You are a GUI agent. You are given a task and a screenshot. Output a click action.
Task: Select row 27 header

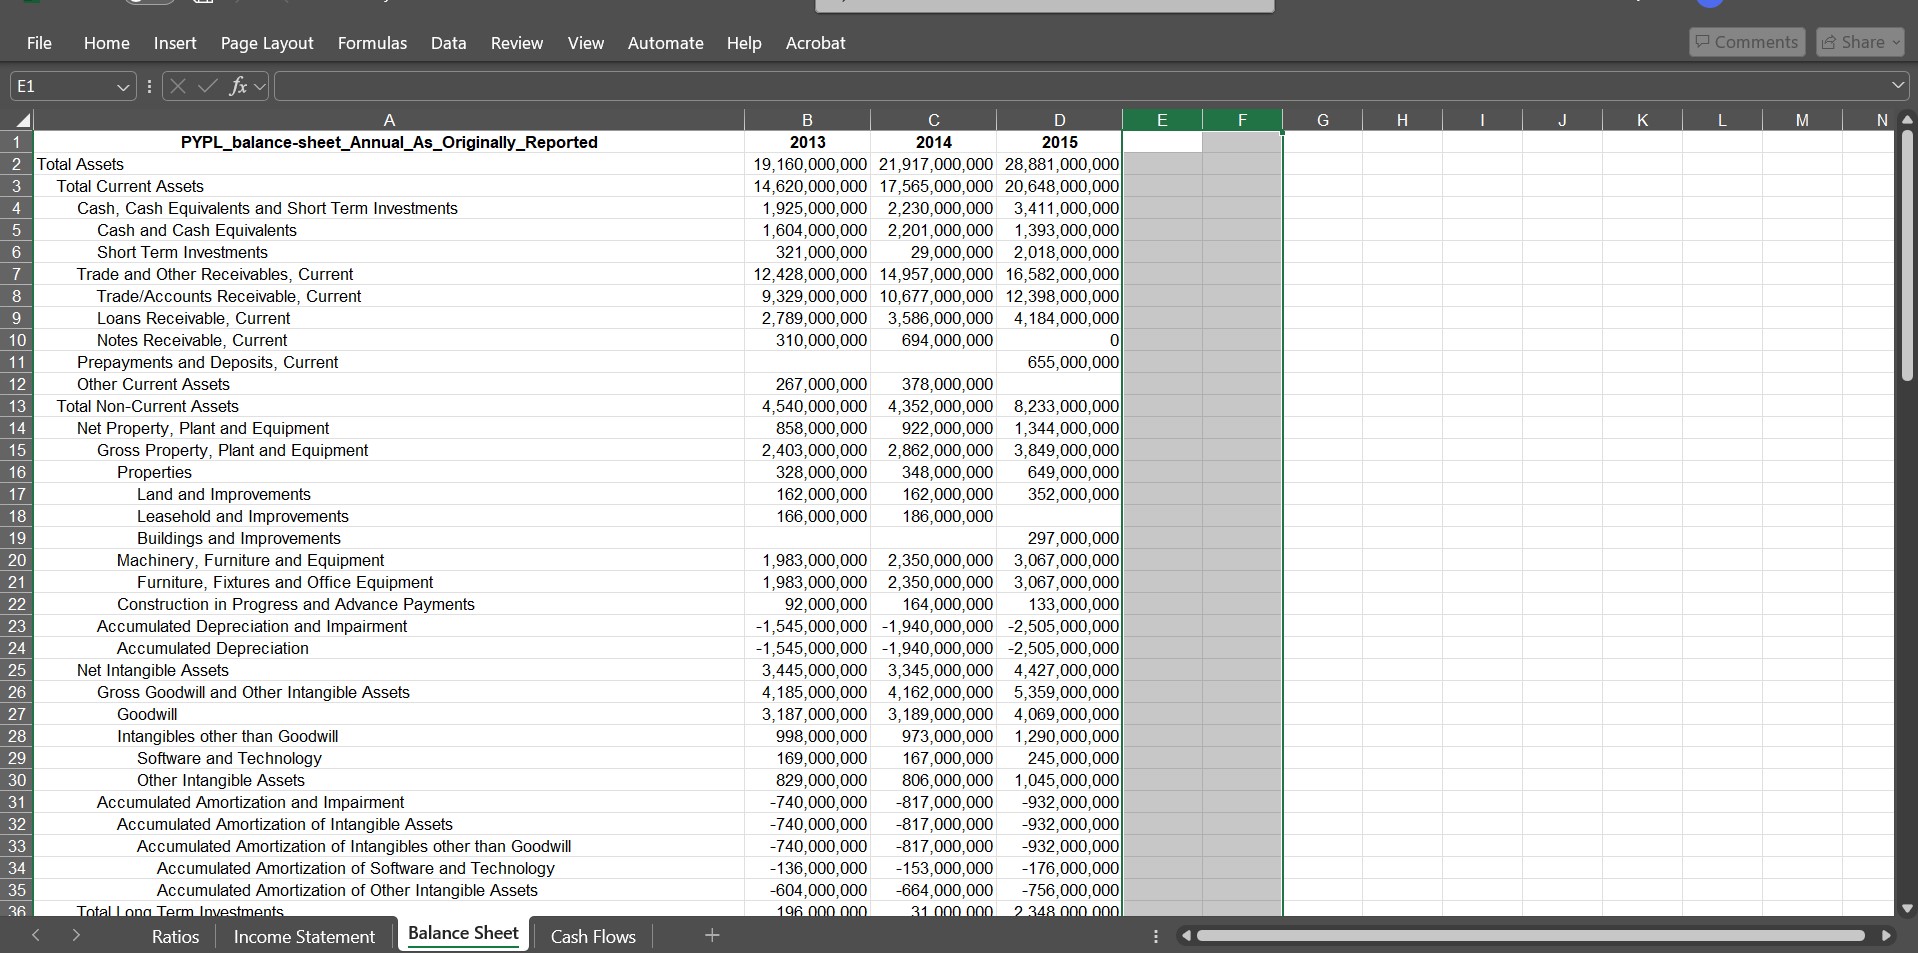[x=17, y=714]
